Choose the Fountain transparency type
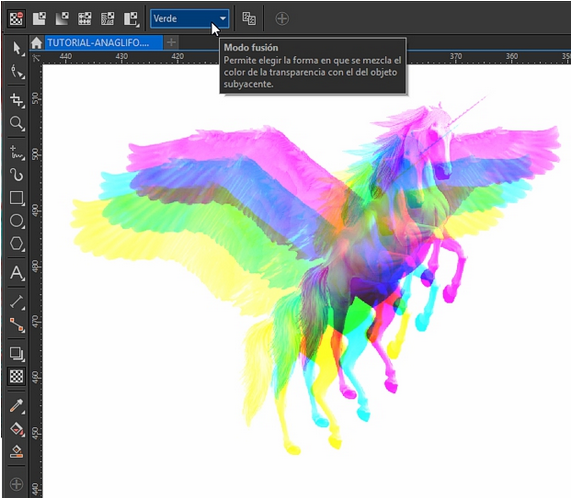Viewport: 572px width, 499px height. (62, 19)
